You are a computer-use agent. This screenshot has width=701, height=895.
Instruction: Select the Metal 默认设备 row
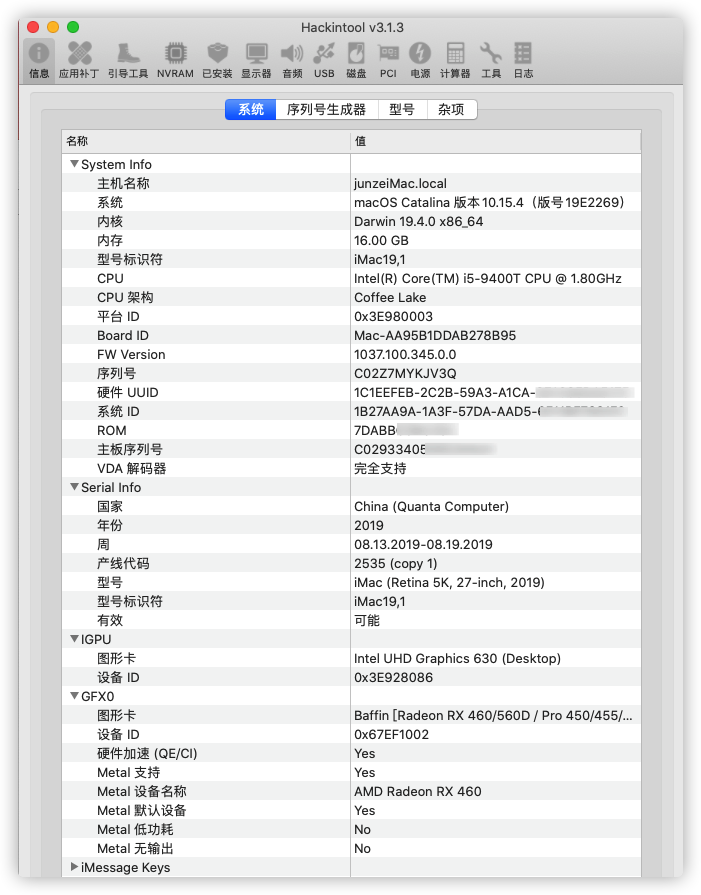coord(351,810)
